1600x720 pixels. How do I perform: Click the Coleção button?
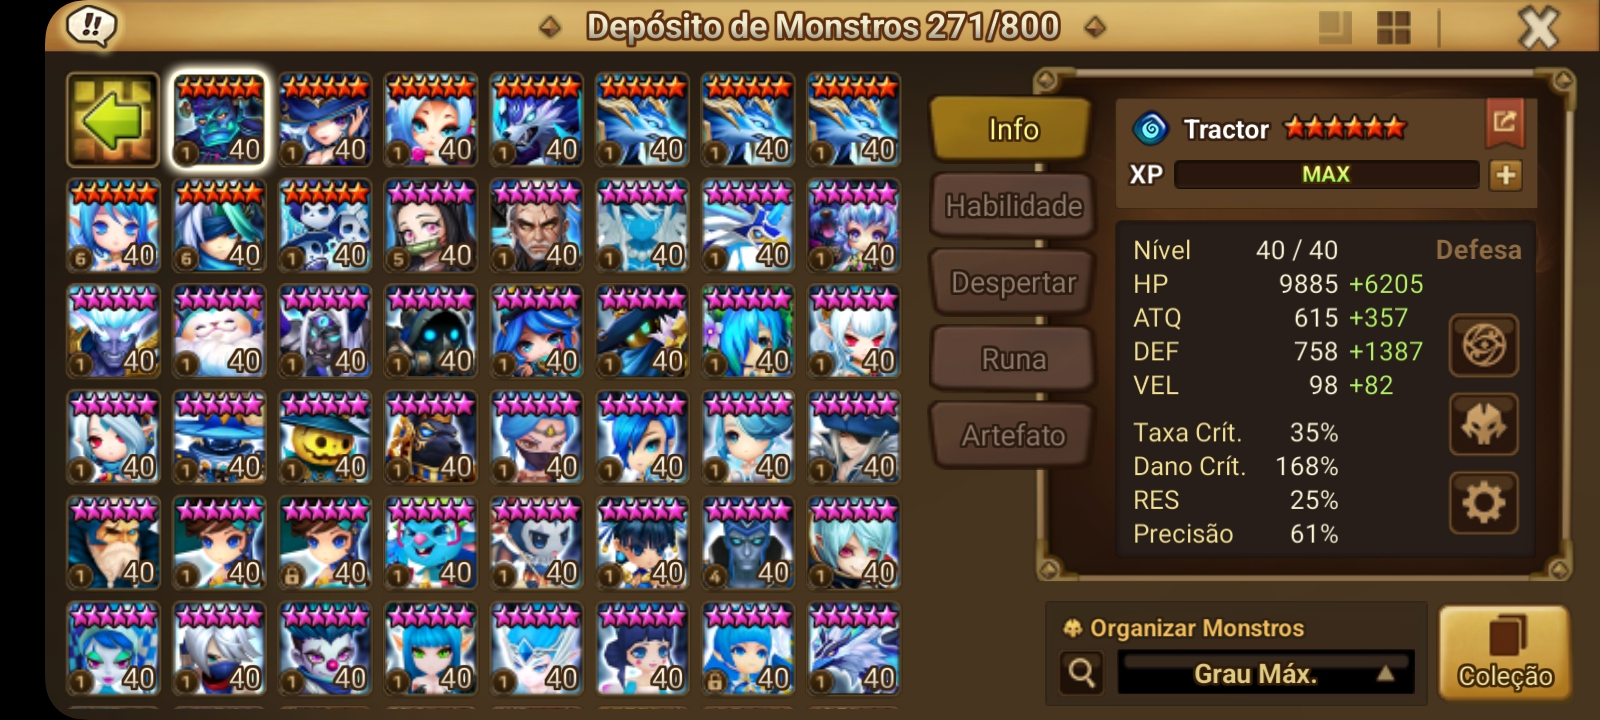click(x=1504, y=652)
